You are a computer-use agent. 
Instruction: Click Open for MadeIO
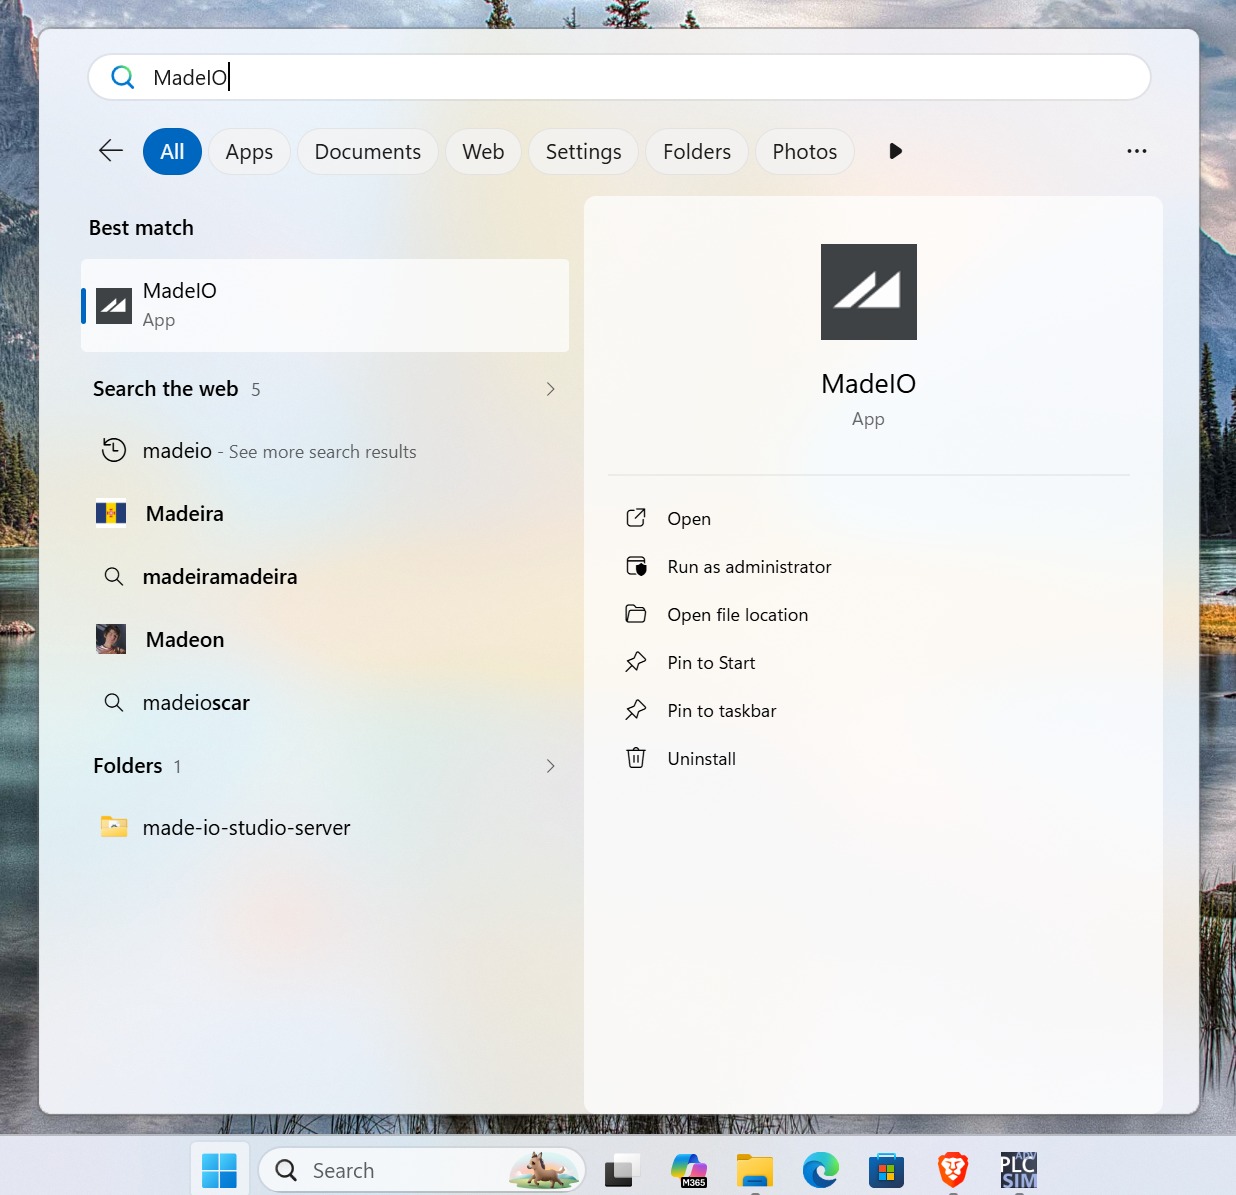(689, 519)
